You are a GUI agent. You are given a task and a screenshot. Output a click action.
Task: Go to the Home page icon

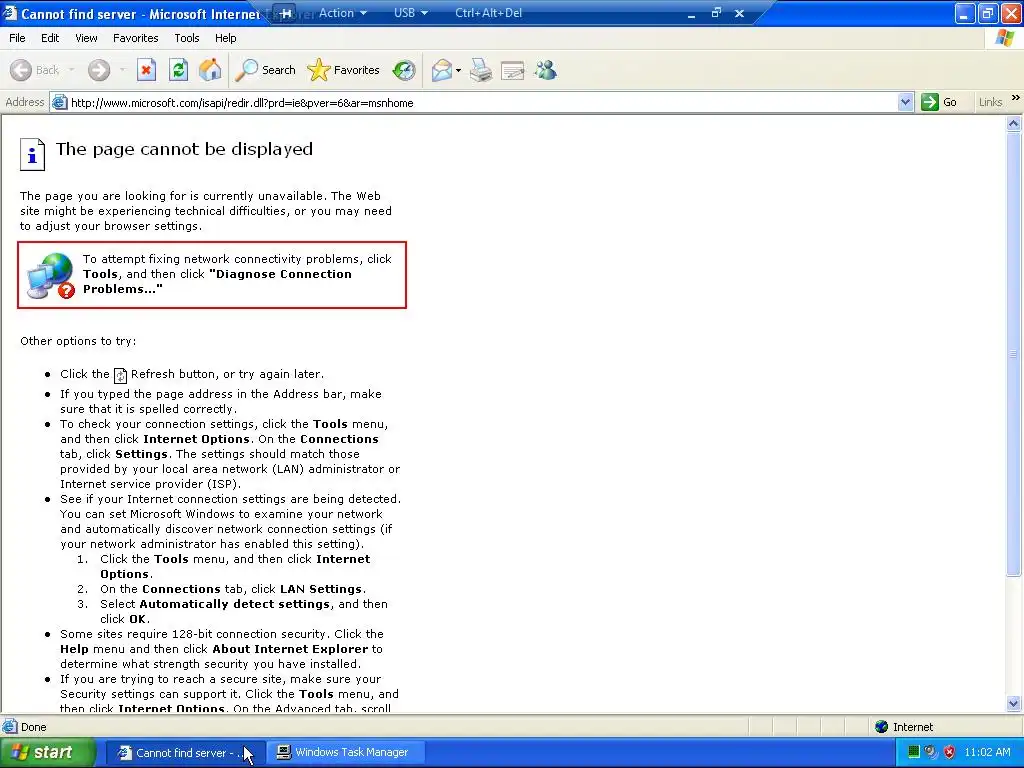pyautogui.click(x=210, y=70)
